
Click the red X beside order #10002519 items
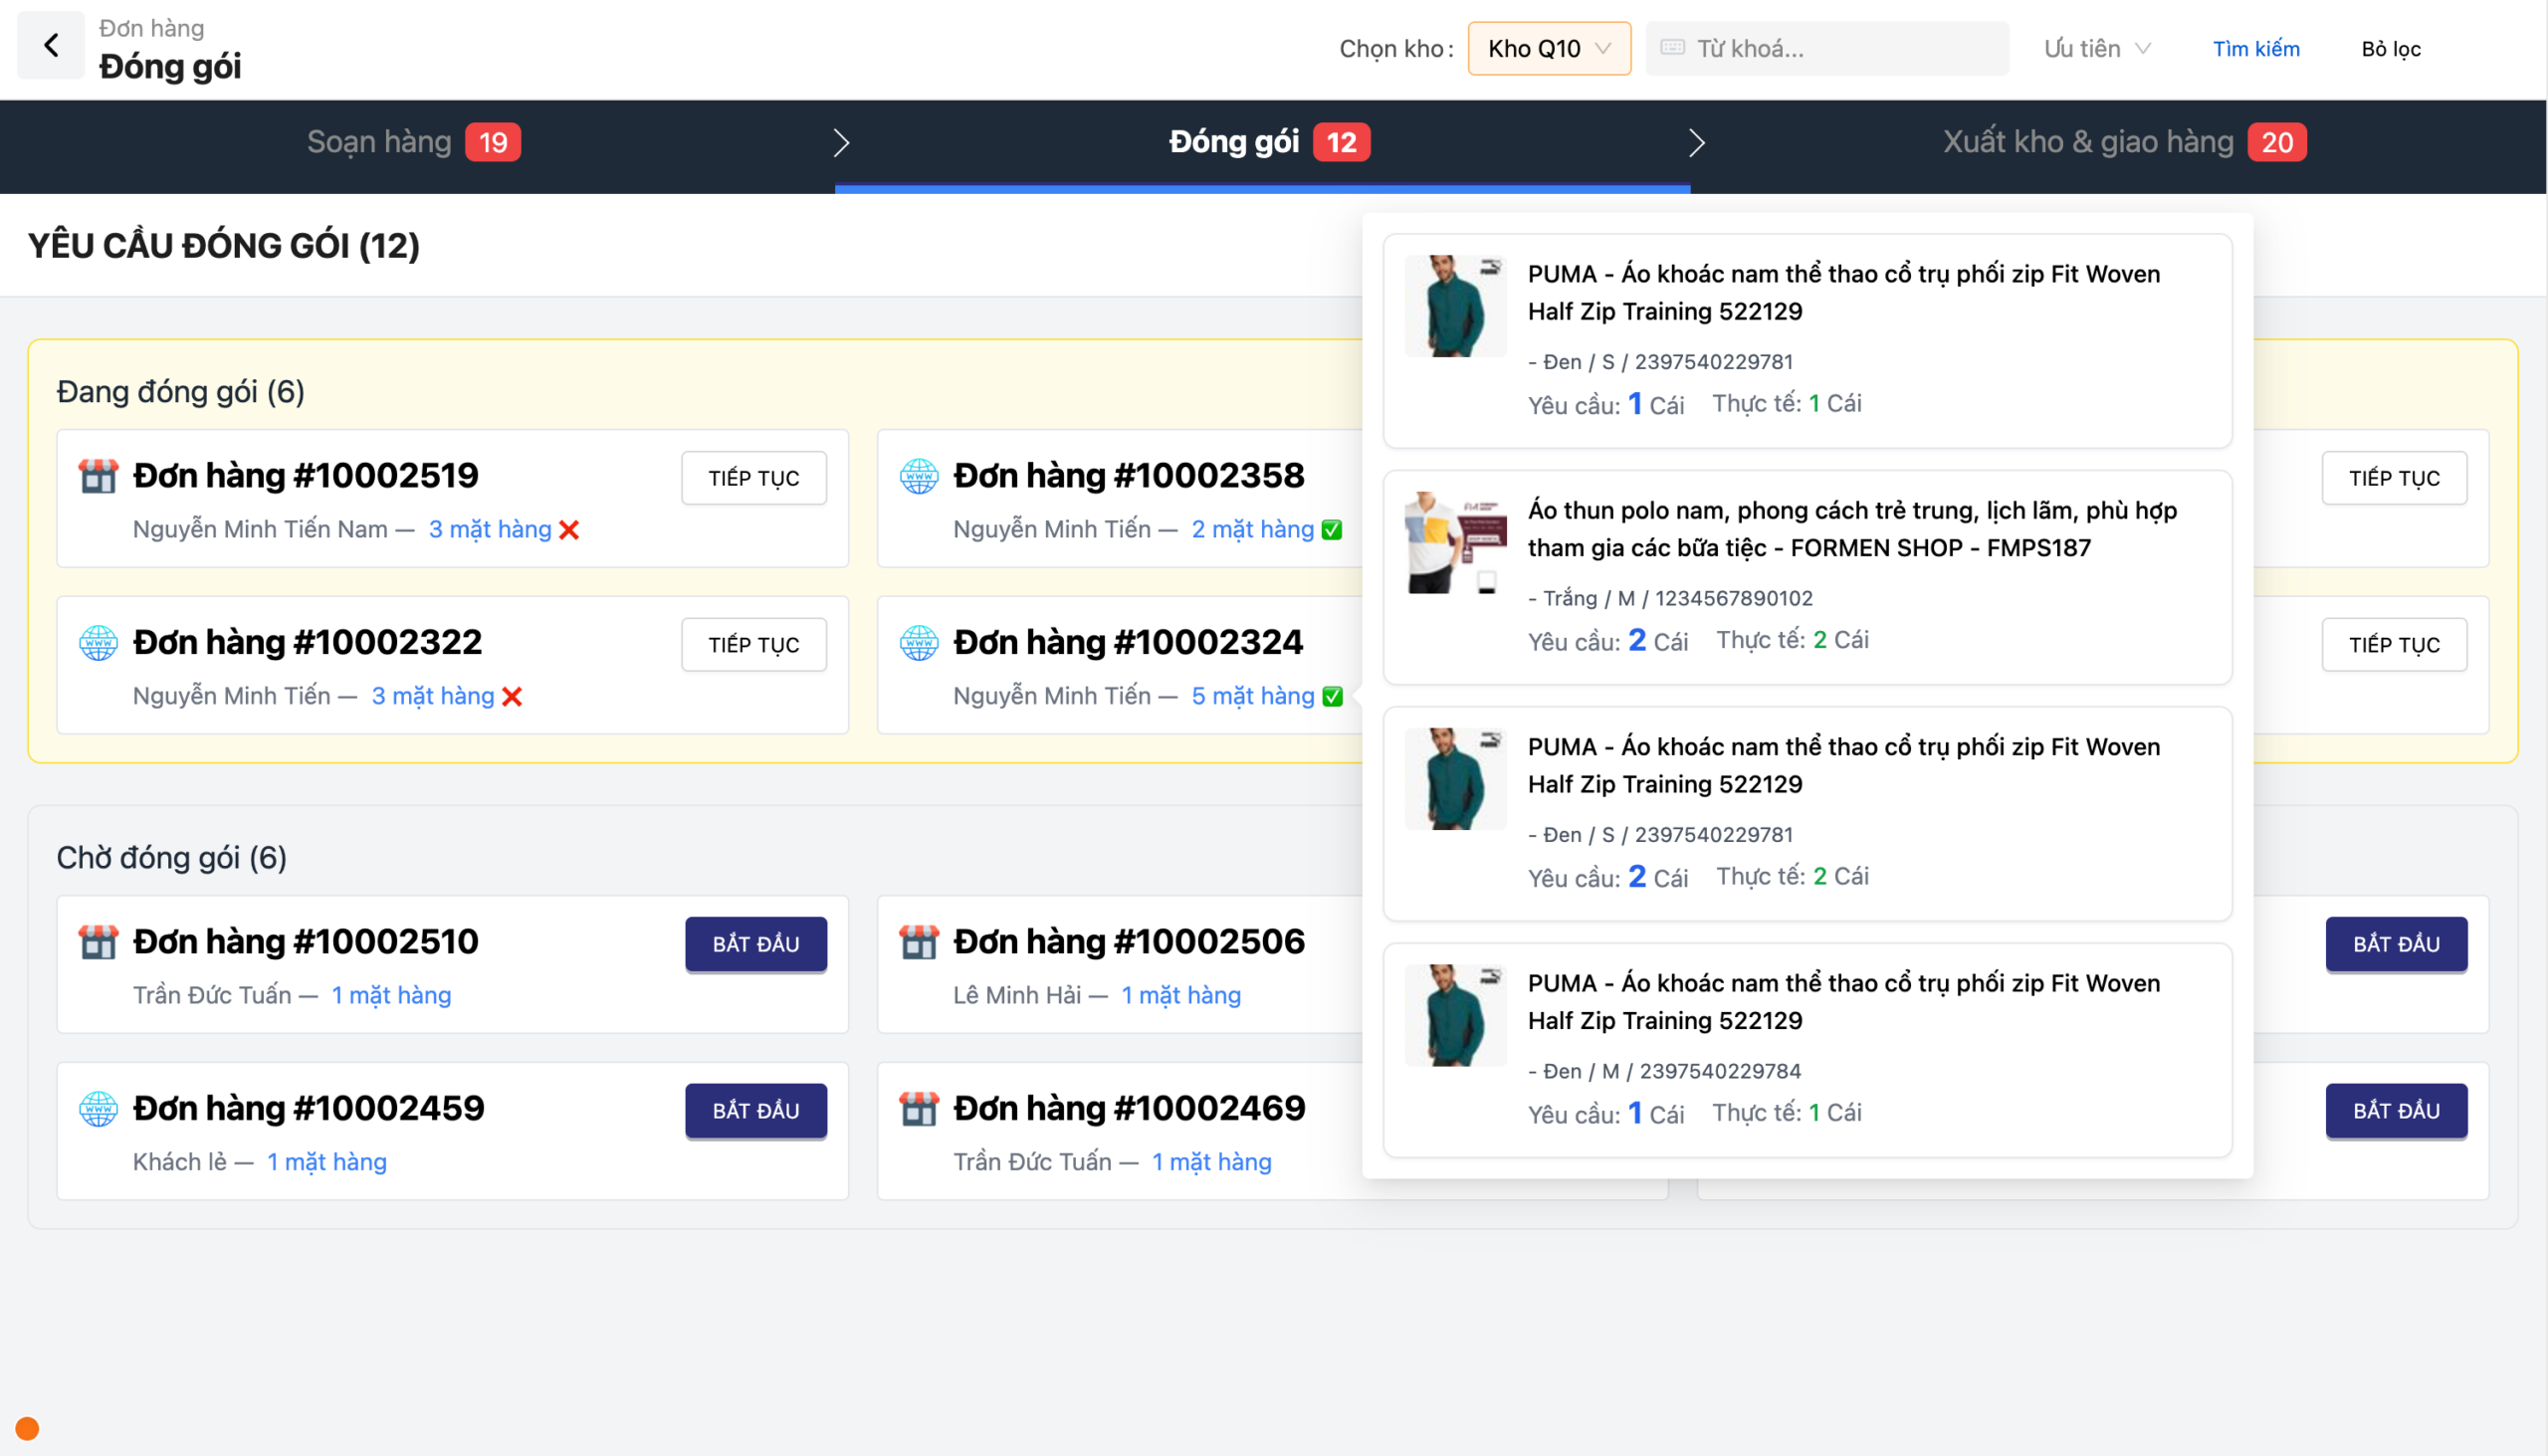pos(569,530)
